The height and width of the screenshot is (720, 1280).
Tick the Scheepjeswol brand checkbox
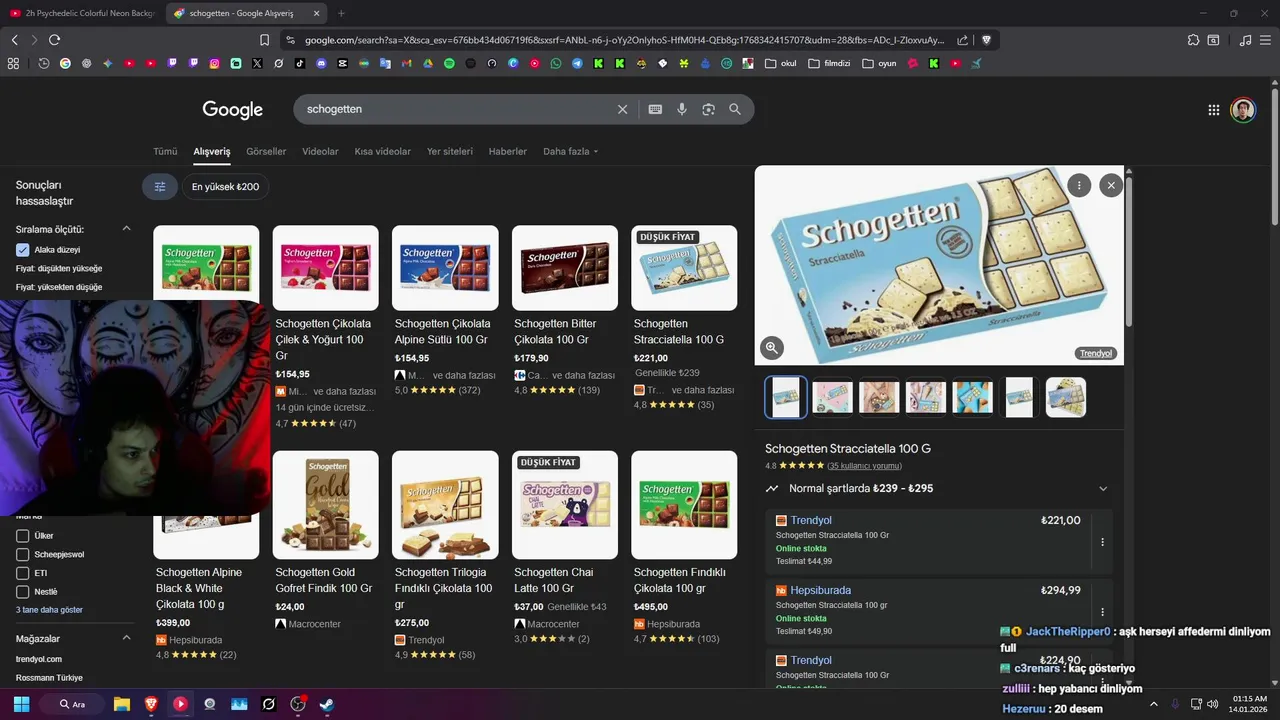tap(23, 554)
